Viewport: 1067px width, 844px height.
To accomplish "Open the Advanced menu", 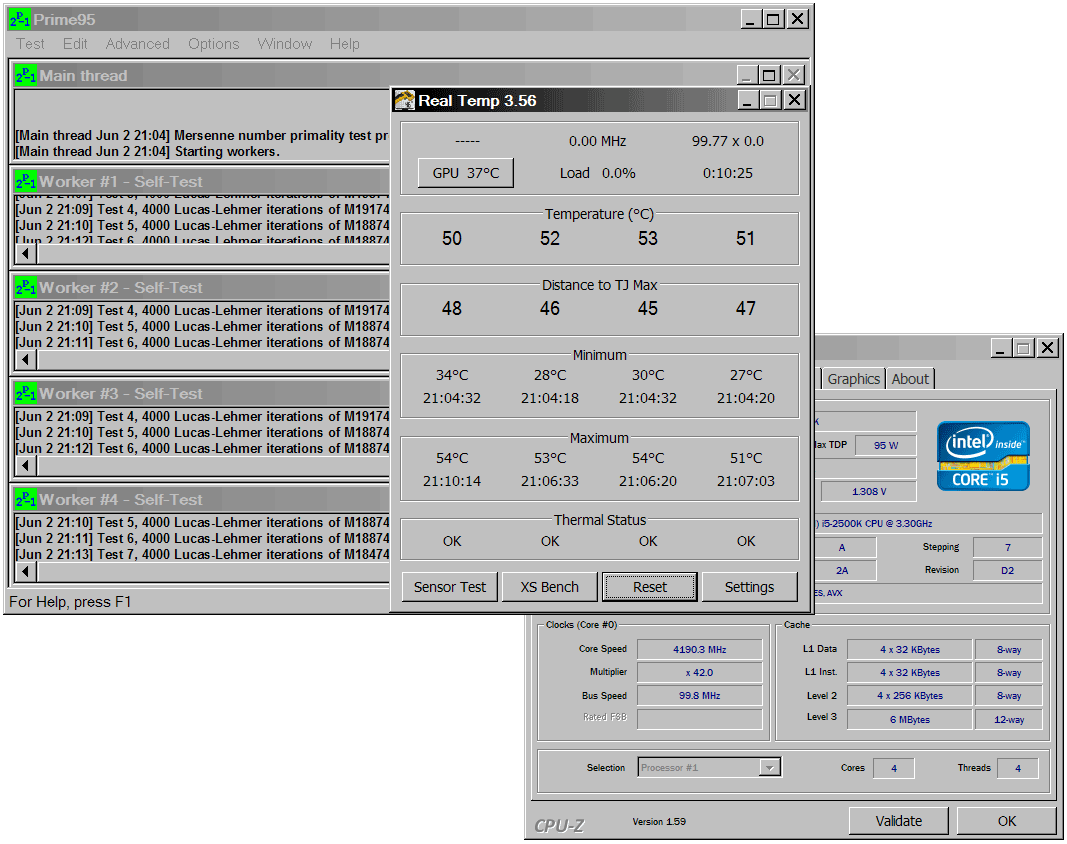I will coord(137,44).
